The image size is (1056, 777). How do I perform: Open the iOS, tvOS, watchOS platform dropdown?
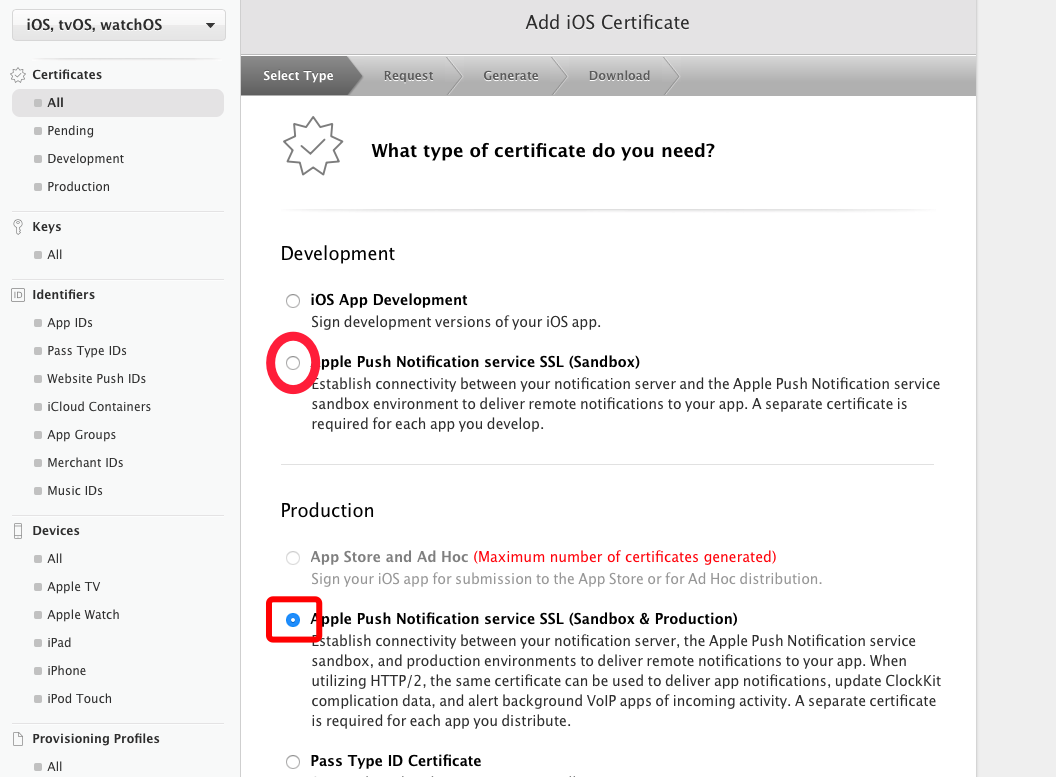[119, 25]
